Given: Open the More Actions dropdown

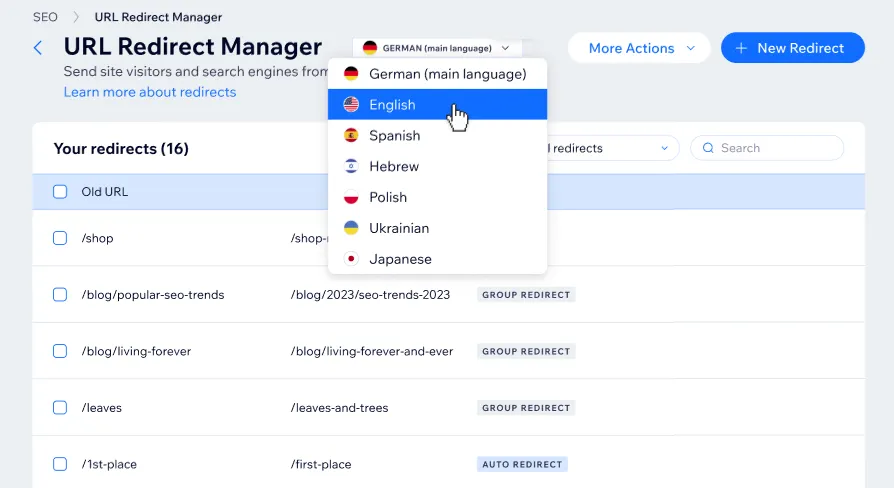Looking at the screenshot, I should (639, 48).
